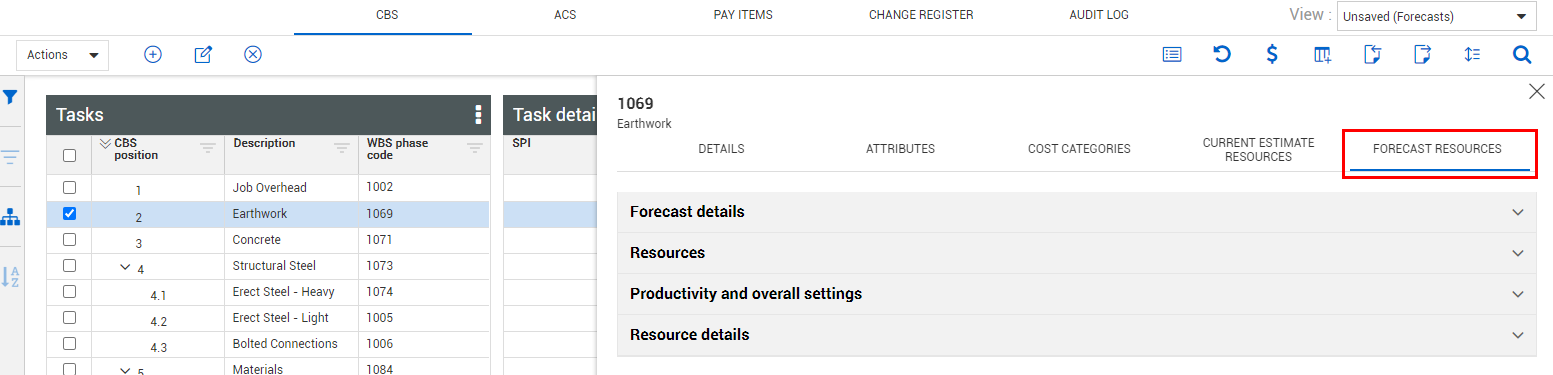The height and width of the screenshot is (375, 1553).
Task: Select the CURRENT ESTIMATE RESOURCES tab
Action: 1258,150
